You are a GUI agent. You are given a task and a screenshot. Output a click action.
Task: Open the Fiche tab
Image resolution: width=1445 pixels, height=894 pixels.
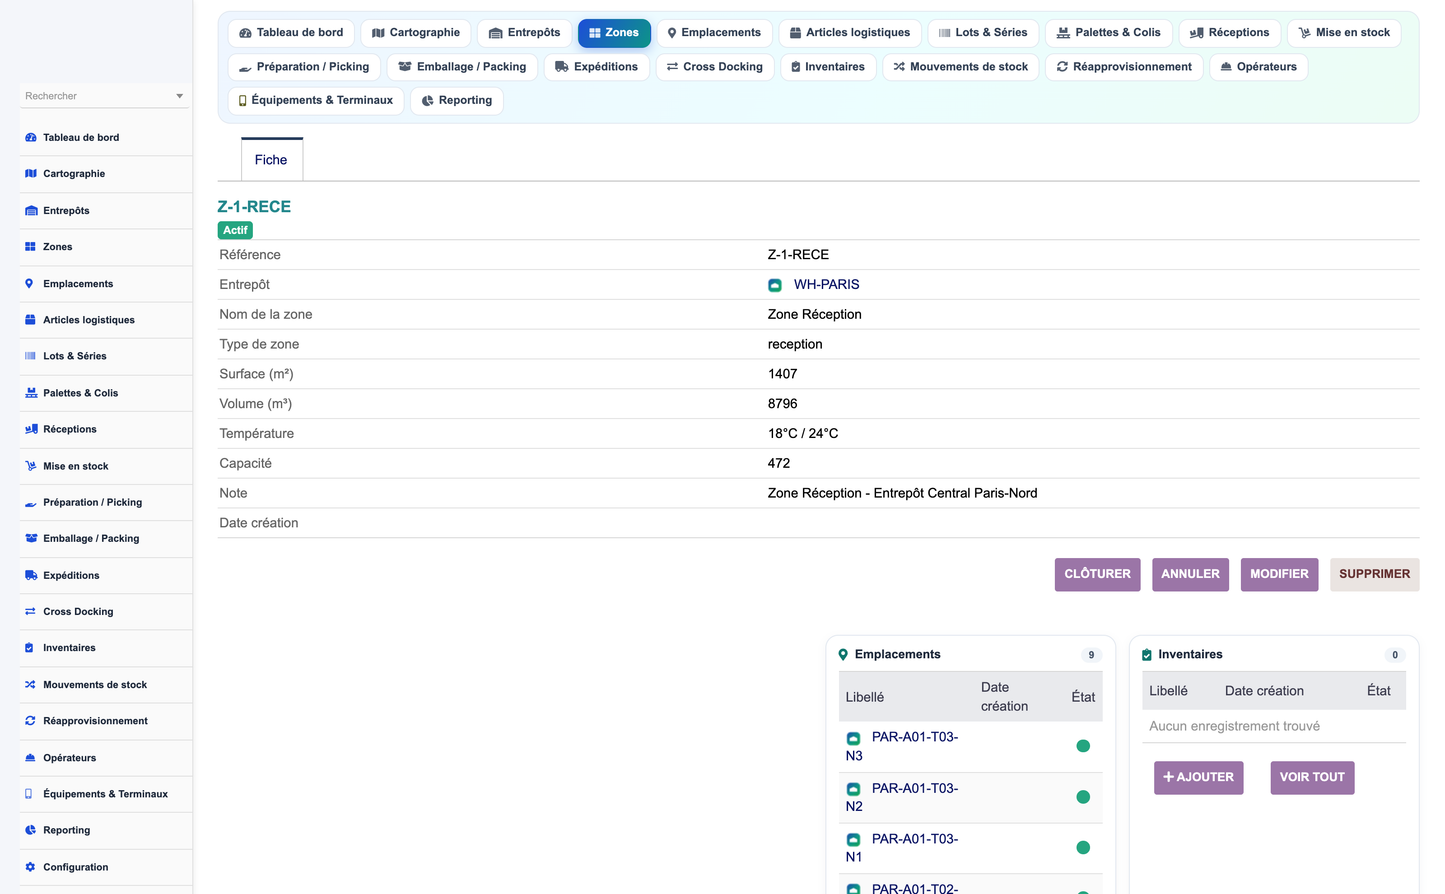click(x=271, y=160)
